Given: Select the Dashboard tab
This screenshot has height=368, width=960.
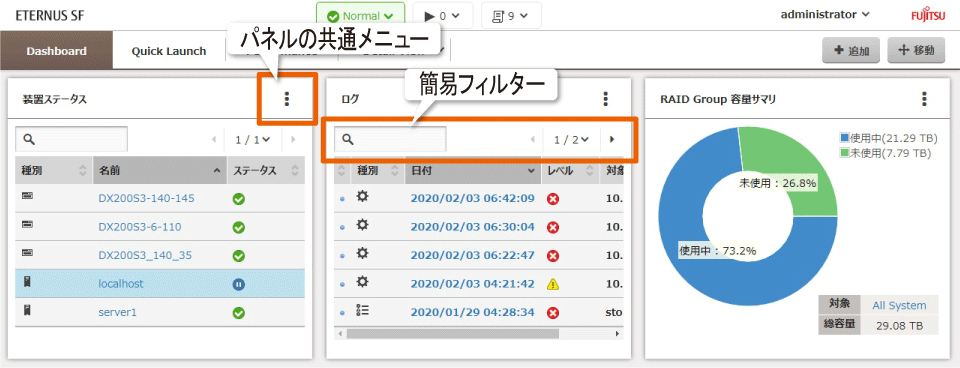Looking at the screenshot, I should click(x=56, y=51).
